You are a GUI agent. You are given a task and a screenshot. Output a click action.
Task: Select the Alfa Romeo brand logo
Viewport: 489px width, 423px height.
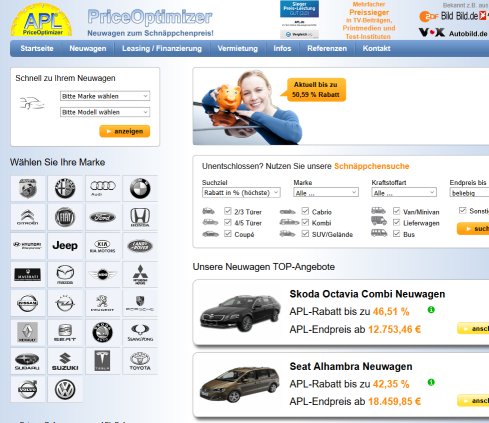65,189
